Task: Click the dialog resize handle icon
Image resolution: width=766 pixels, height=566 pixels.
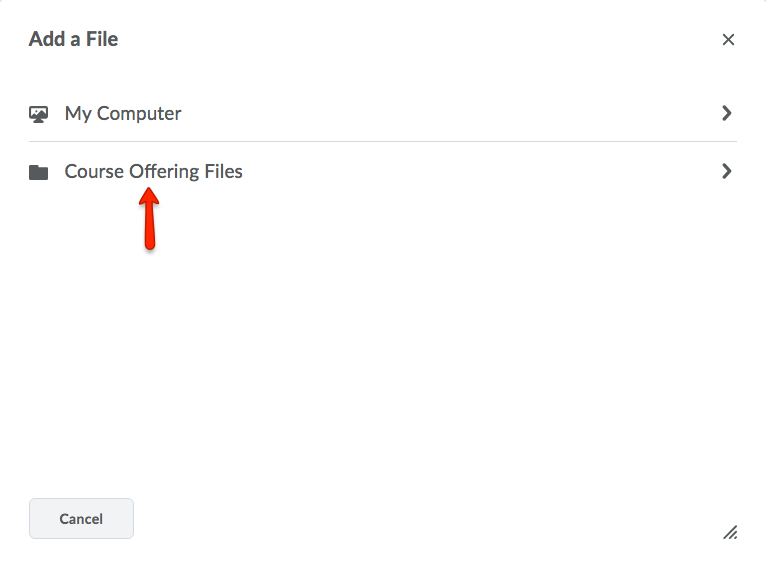Action: (730, 532)
